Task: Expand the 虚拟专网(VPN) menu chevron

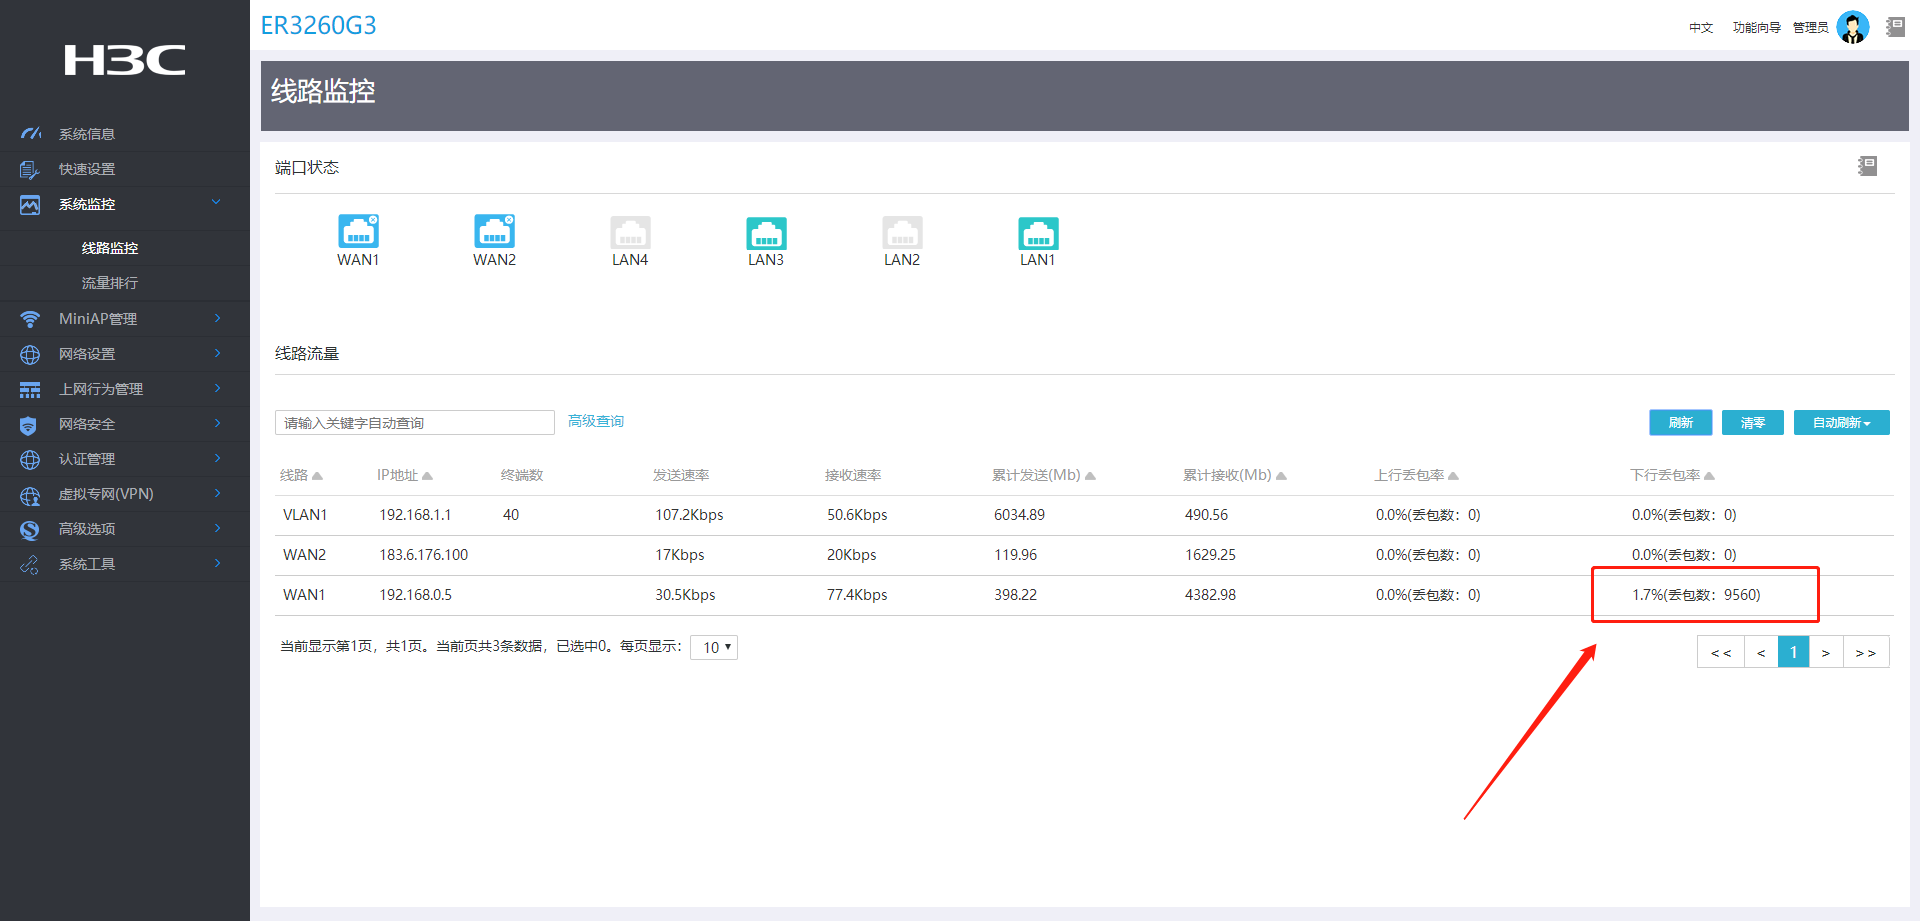Action: [x=217, y=493]
